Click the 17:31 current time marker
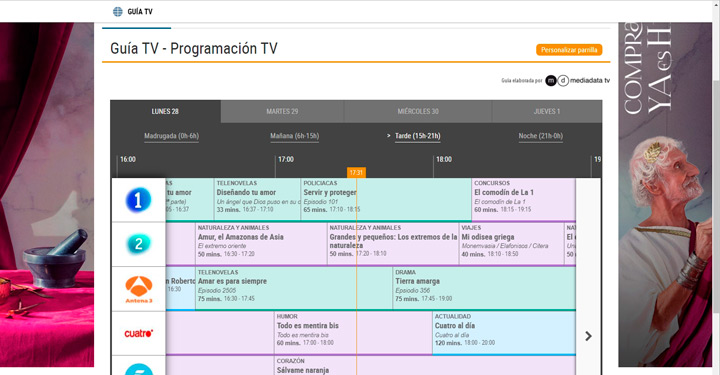This screenshot has height=375, width=720. (x=356, y=173)
